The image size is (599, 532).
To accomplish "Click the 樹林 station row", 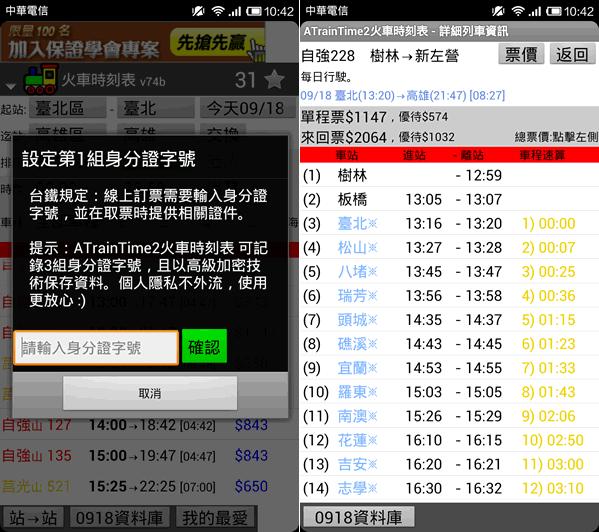I will click(x=449, y=175).
